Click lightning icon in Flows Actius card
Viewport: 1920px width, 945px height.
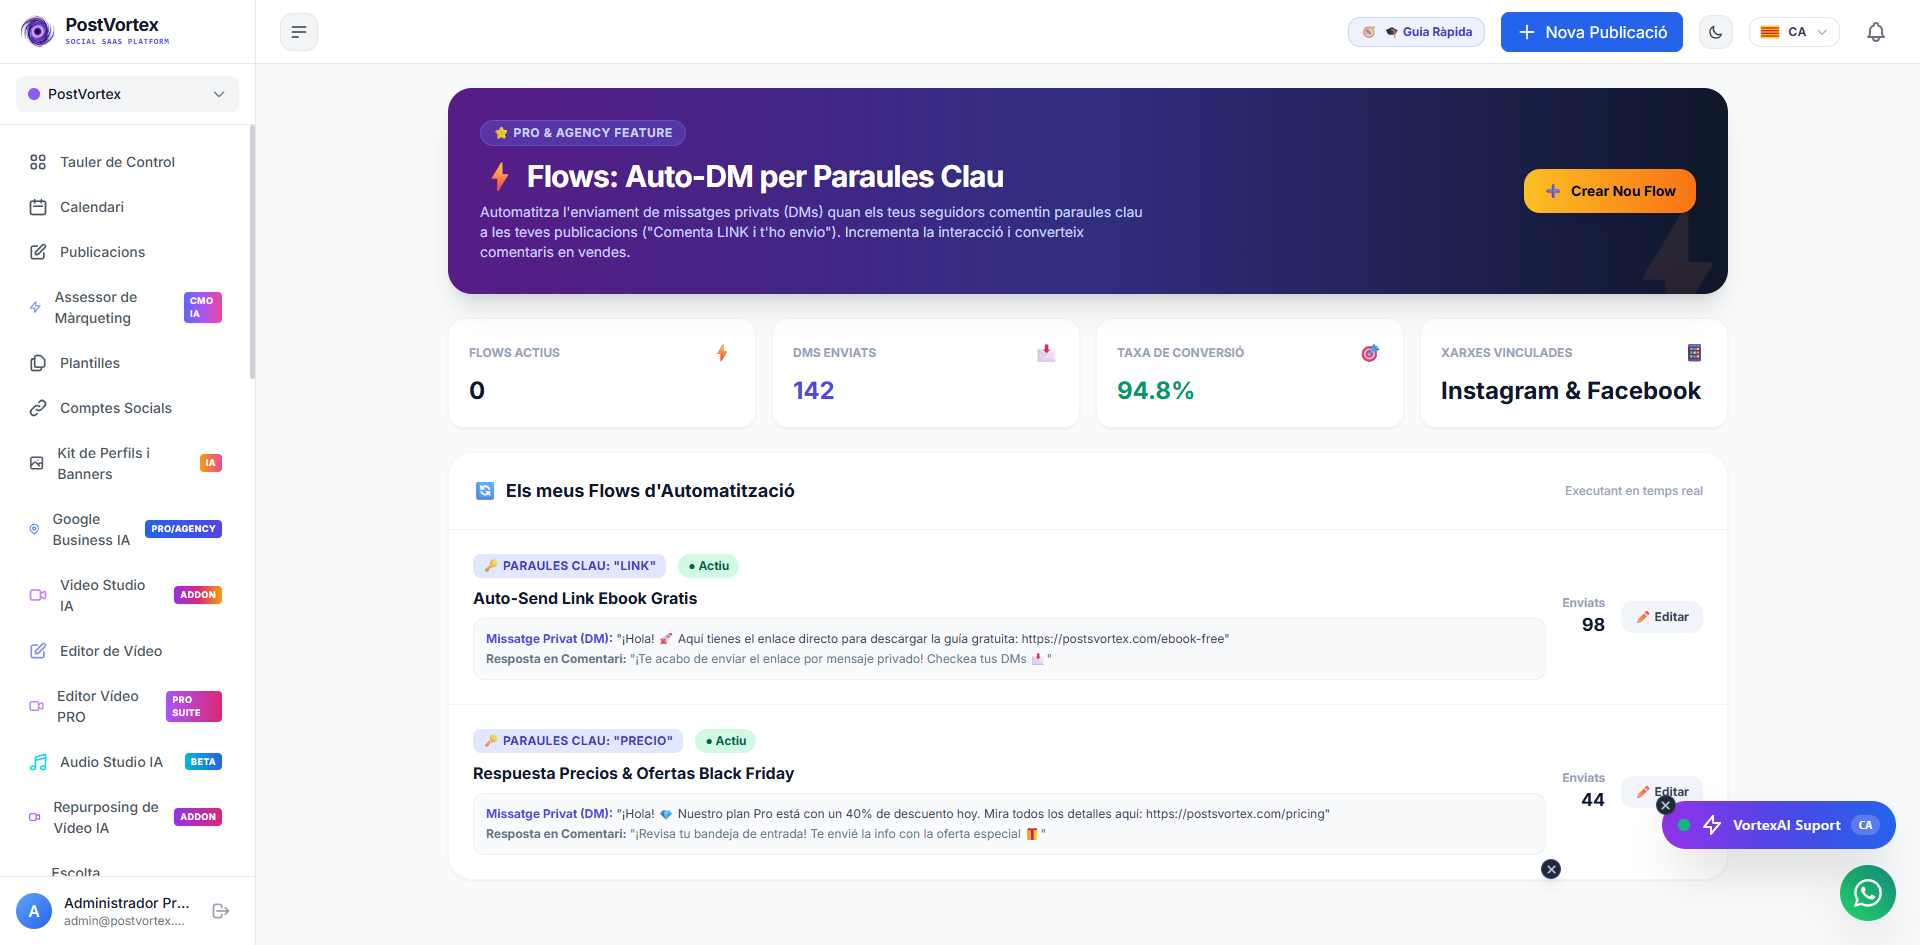click(722, 353)
